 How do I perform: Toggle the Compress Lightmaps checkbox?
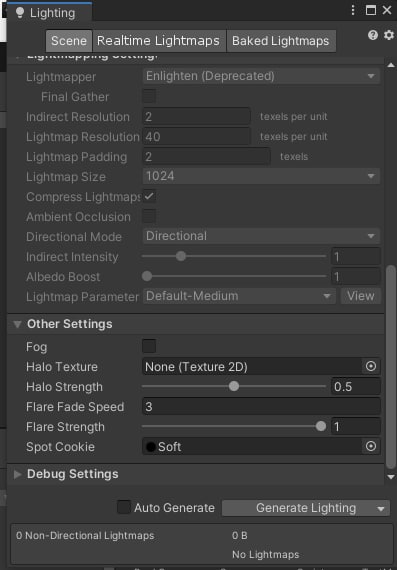coord(149,197)
